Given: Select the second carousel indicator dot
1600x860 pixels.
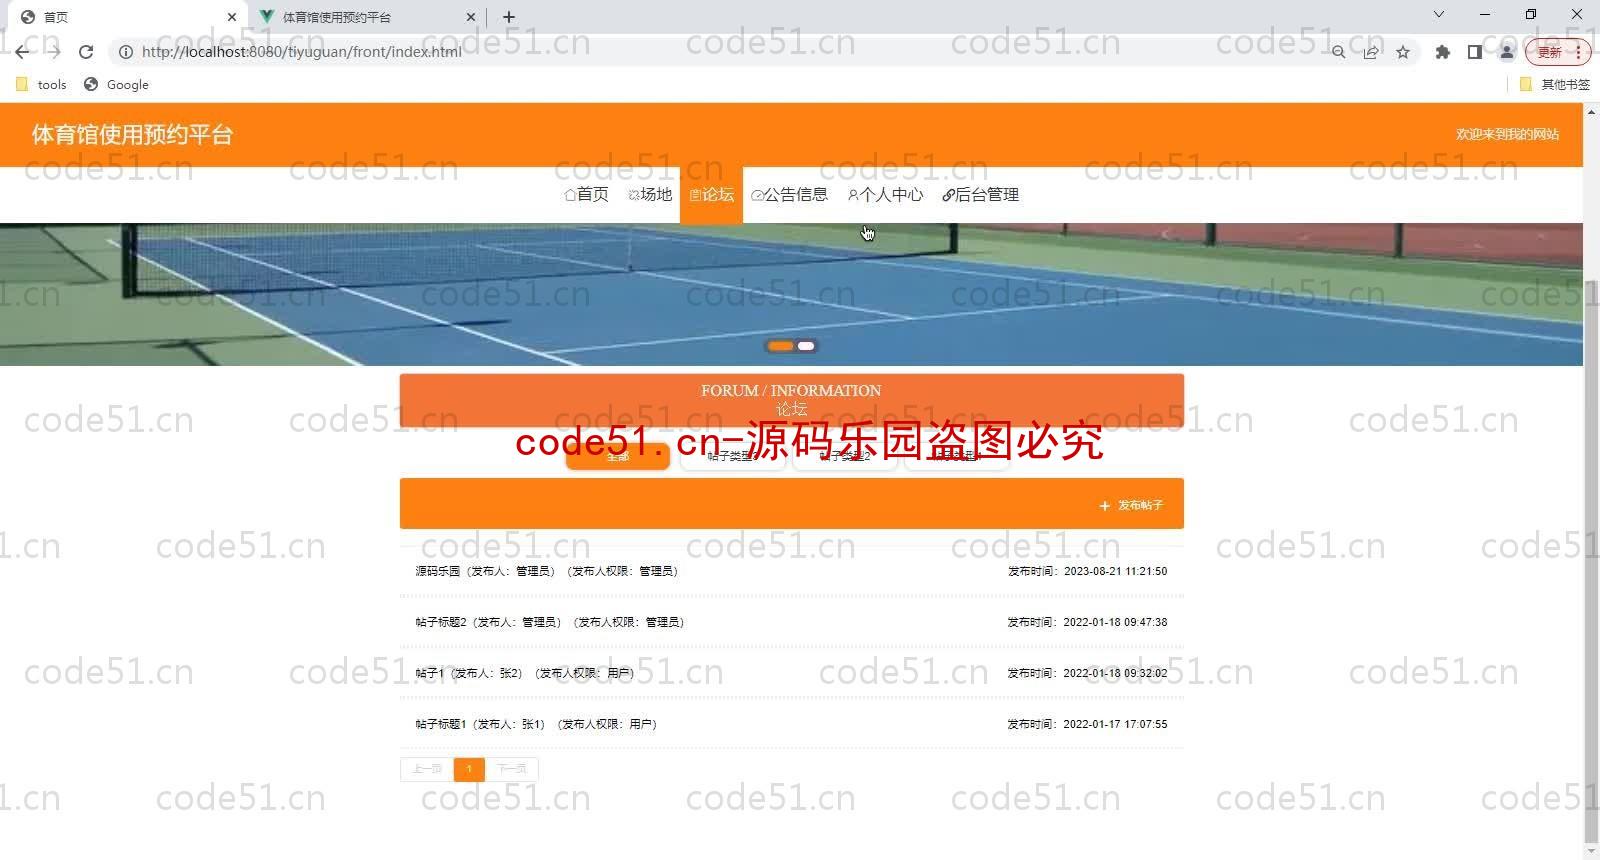Looking at the screenshot, I should pos(806,346).
